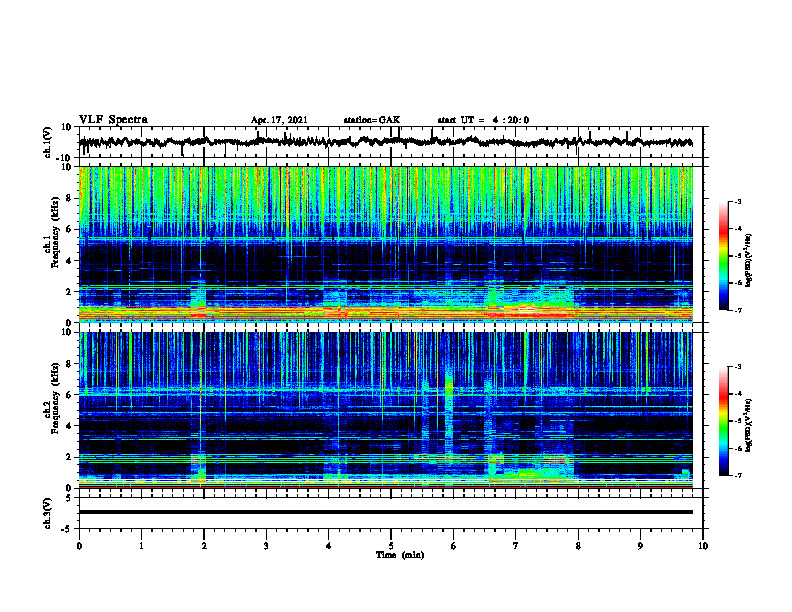Screen dimensions: 792x612
Task: Select the "Time (min)" axis title
Action: 400,555
